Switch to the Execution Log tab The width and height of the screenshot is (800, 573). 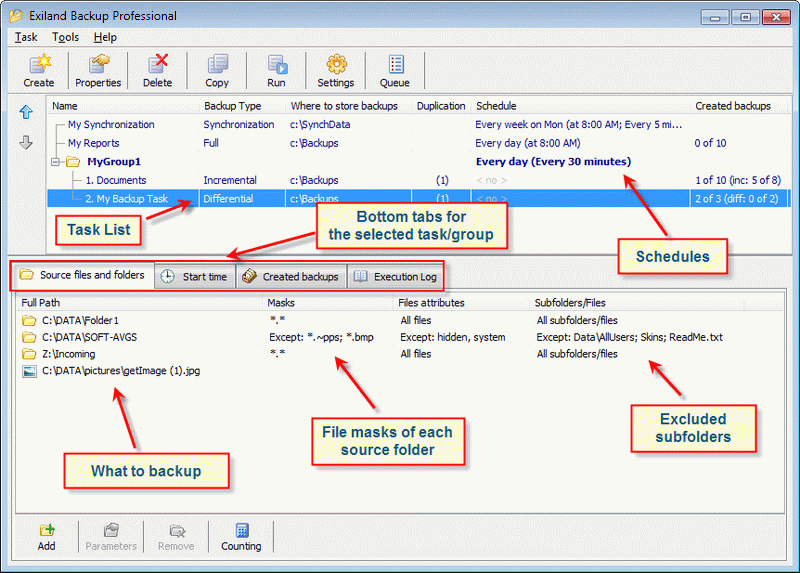[x=396, y=277]
